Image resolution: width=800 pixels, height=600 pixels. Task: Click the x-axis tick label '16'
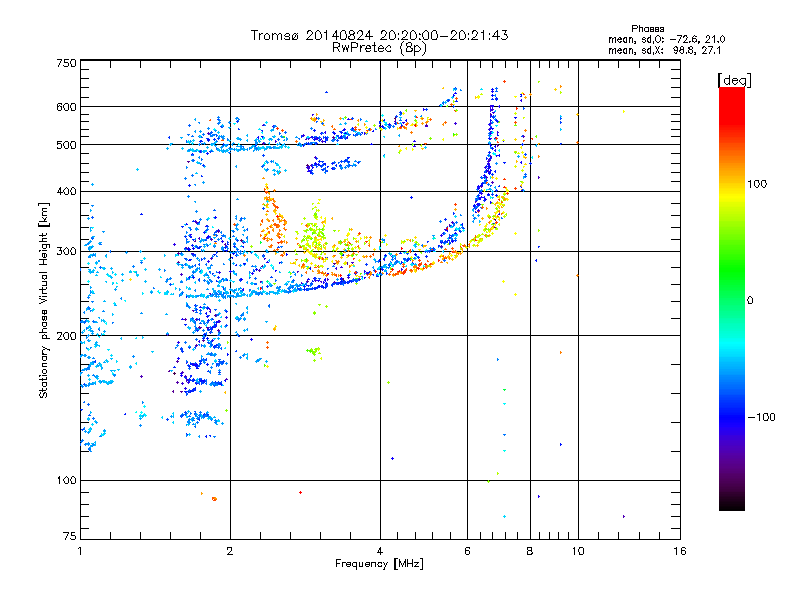tap(680, 551)
